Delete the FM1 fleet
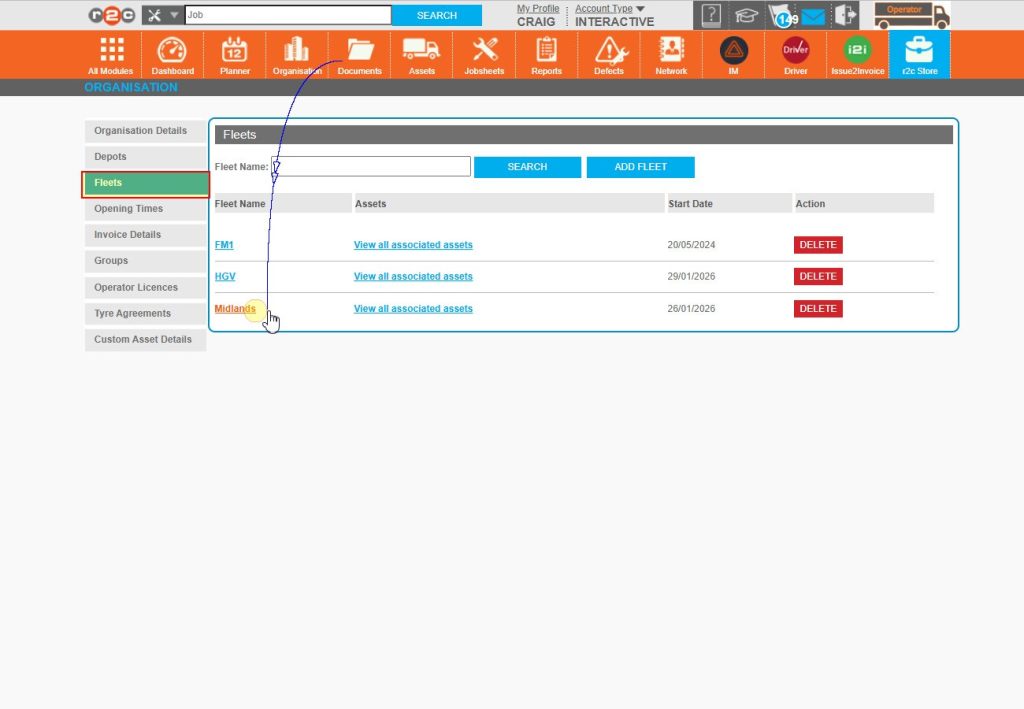 (x=818, y=245)
